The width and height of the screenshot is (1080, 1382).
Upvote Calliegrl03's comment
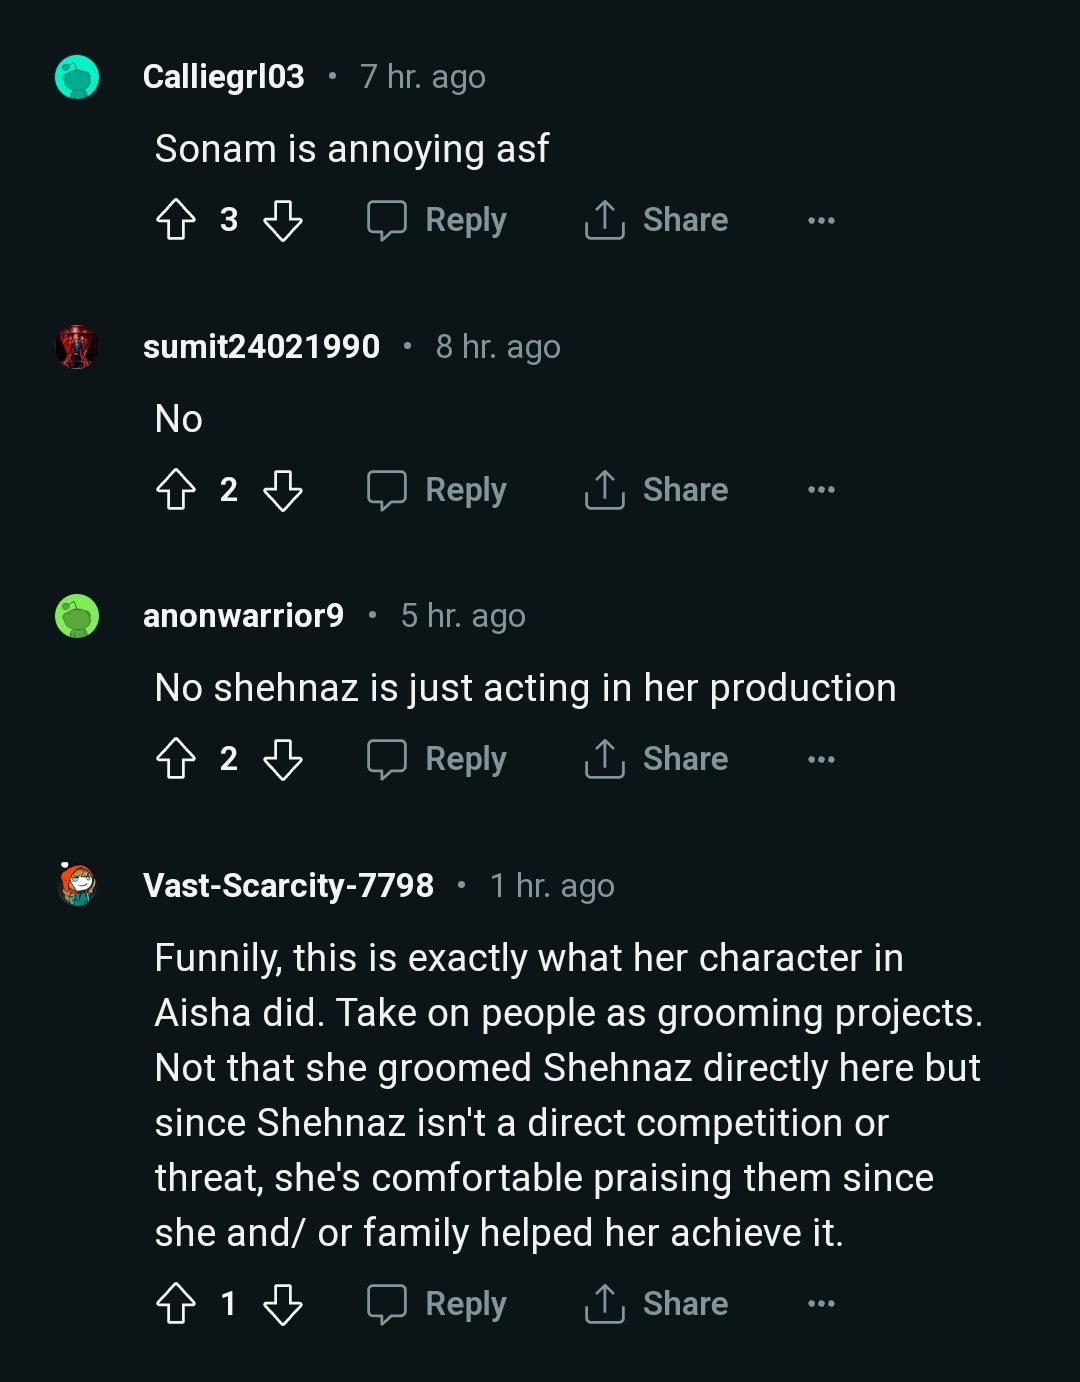coord(176,220)
